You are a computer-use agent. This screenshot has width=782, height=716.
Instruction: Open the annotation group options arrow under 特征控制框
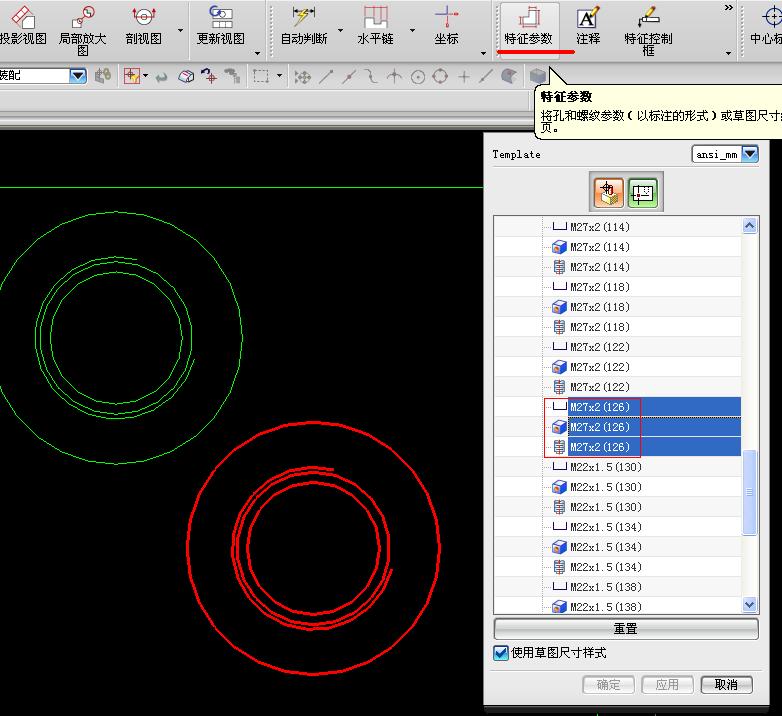coord(729,53)
